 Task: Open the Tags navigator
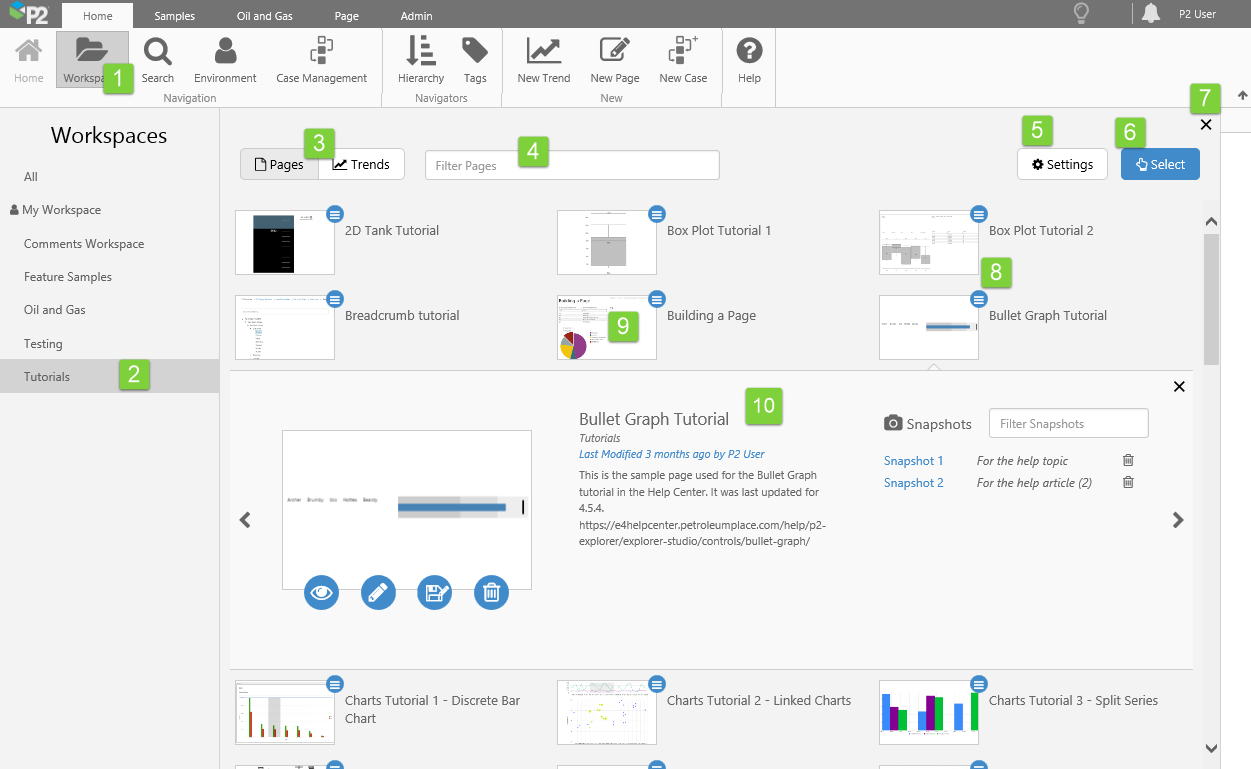(x=475, y=61)
